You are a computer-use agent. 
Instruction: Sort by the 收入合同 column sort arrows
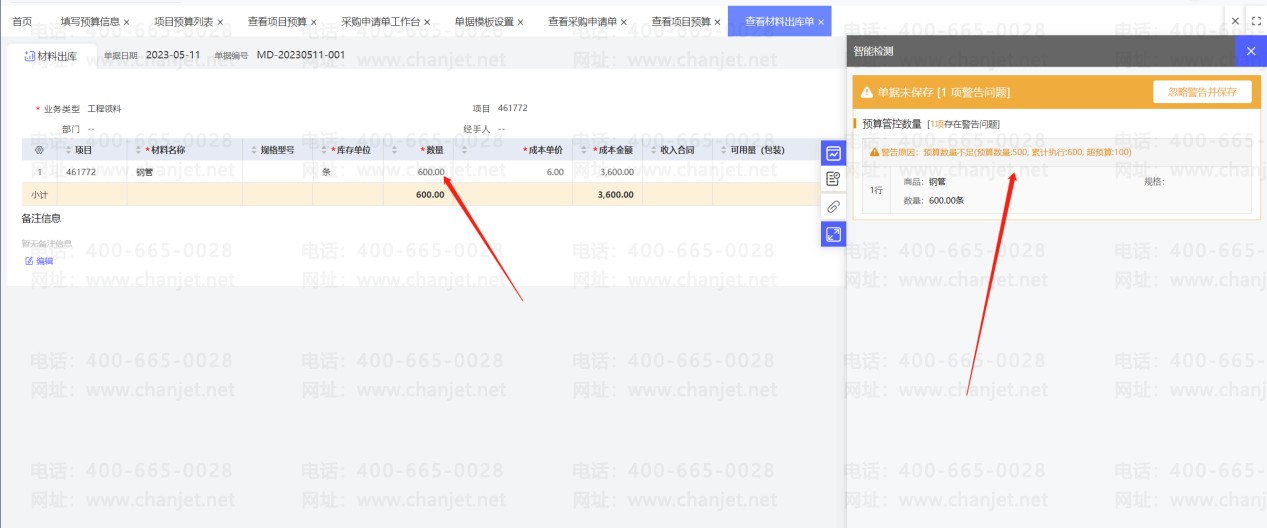[x=653, y=150]
